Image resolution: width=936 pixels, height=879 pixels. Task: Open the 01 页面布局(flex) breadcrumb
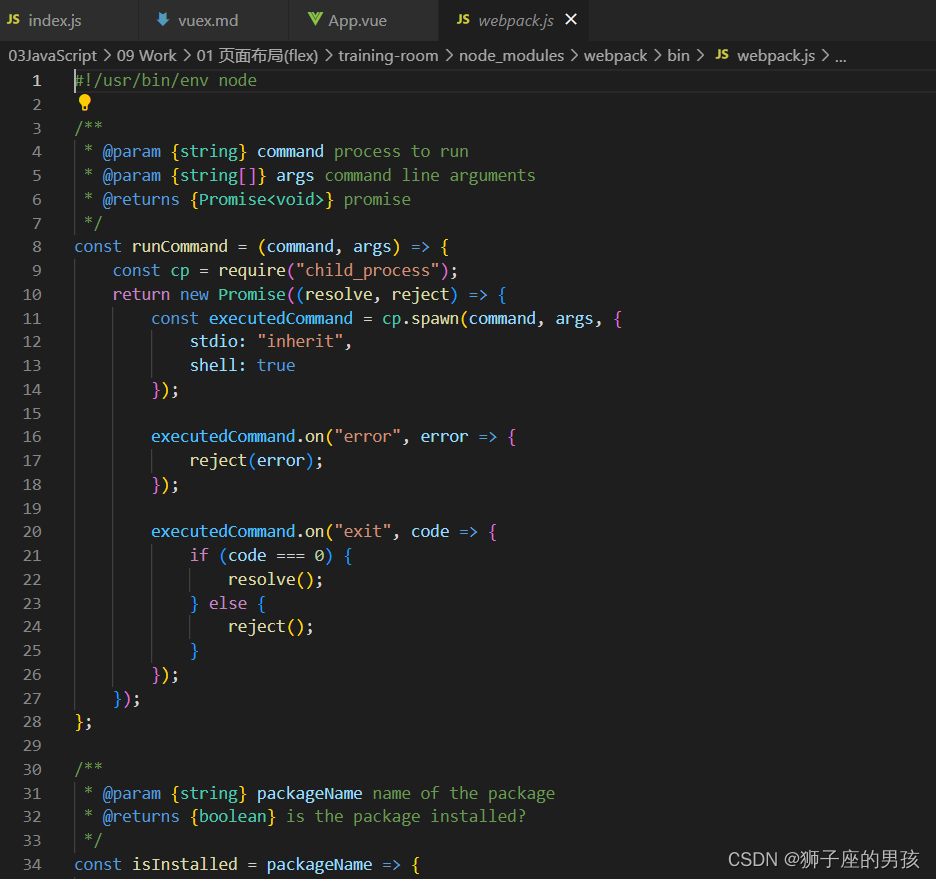[257, 55]
